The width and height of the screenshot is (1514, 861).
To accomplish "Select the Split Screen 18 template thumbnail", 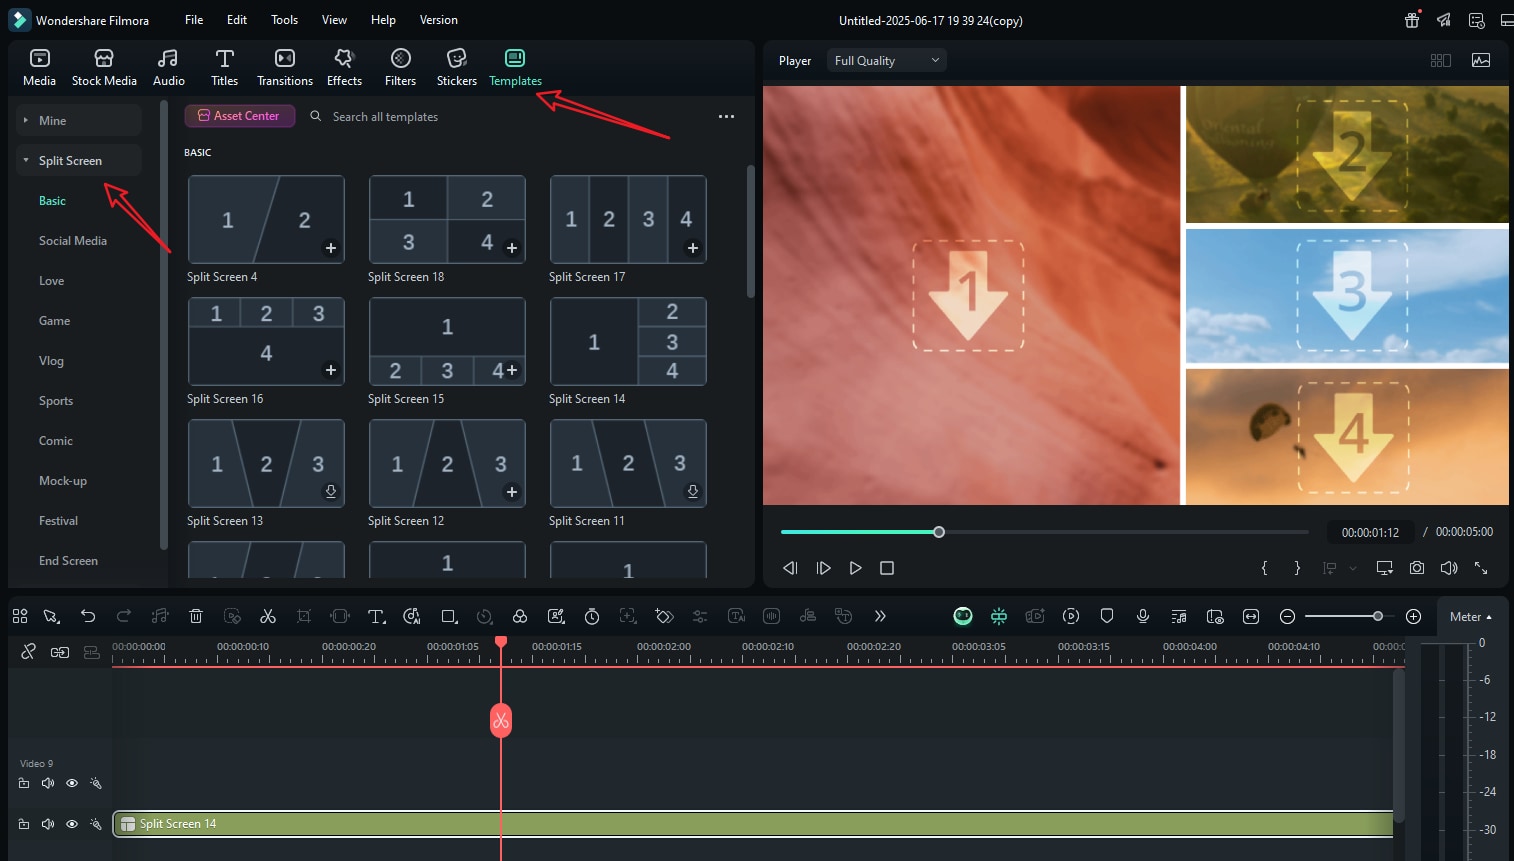I will [x=447, y=219].
